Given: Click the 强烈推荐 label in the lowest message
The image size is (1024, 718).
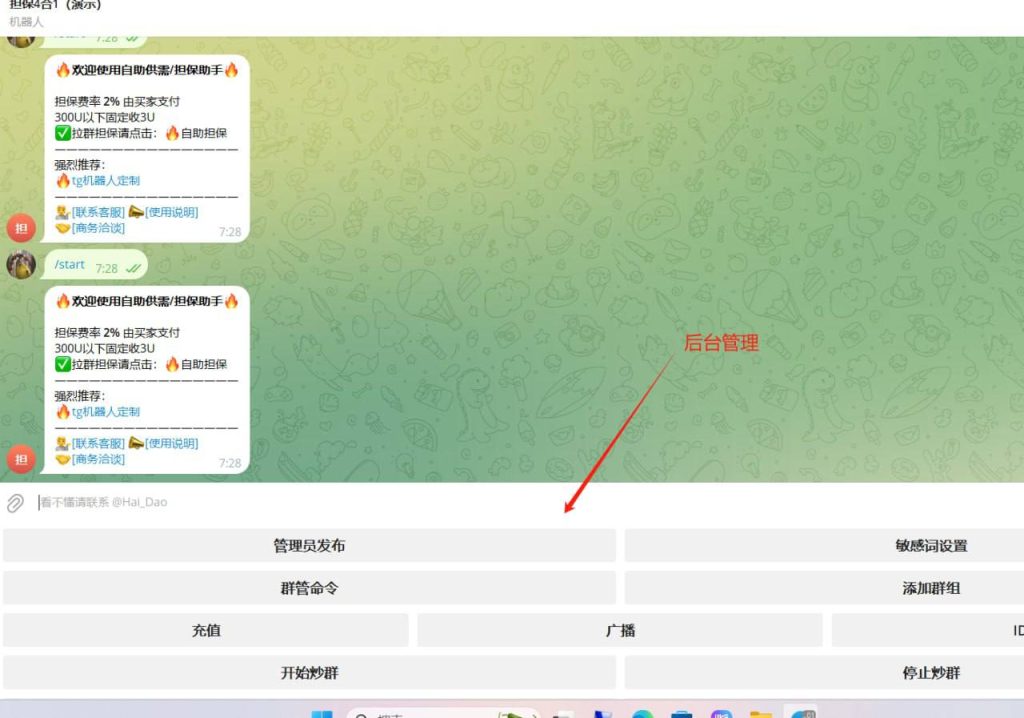Looking at the screenshot, I should coord(79,397).
